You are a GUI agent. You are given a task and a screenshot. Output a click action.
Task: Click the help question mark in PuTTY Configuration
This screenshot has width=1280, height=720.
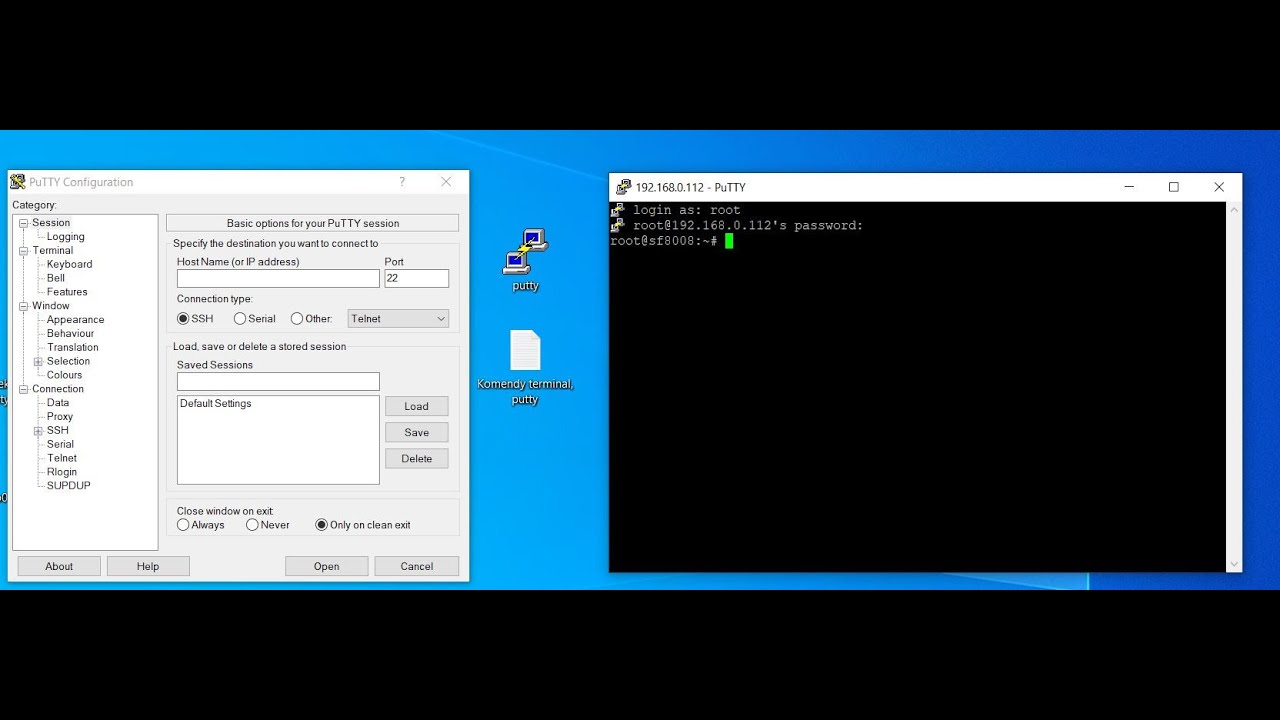402,182
